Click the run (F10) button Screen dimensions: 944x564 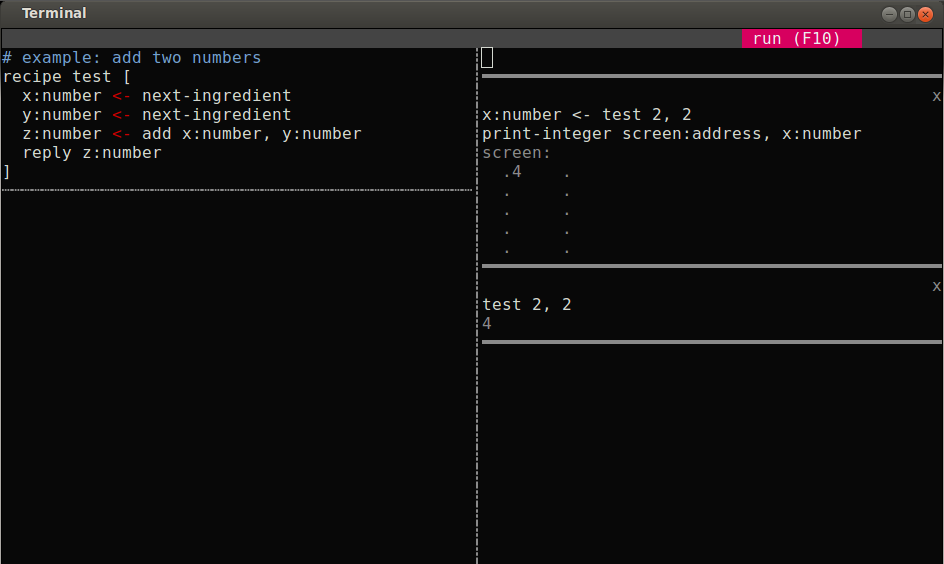tap(801, 39)
